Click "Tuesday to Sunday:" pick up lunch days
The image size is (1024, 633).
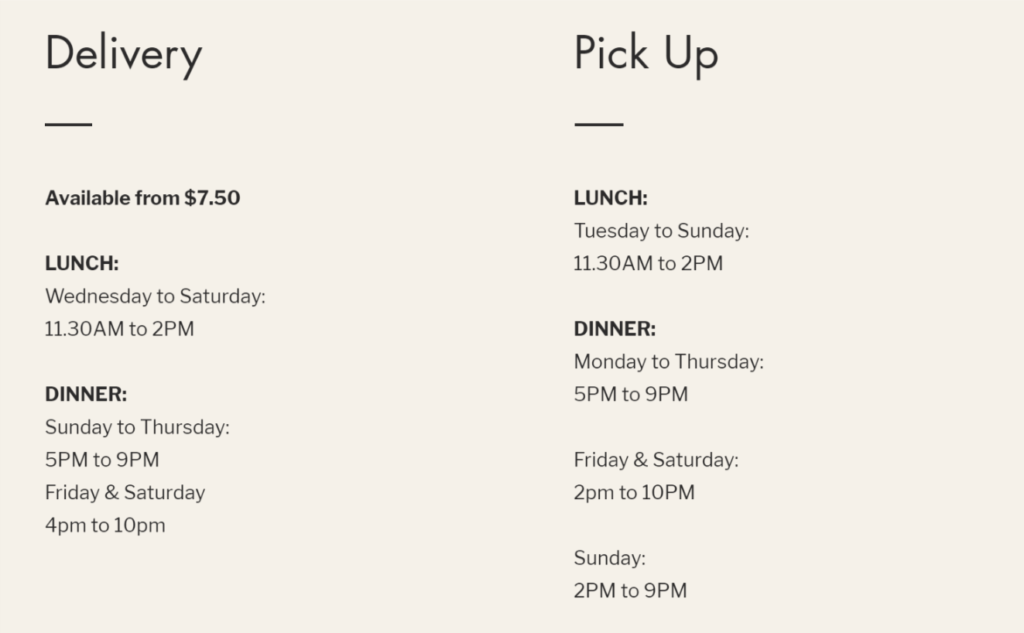click(x=661, y=231)
